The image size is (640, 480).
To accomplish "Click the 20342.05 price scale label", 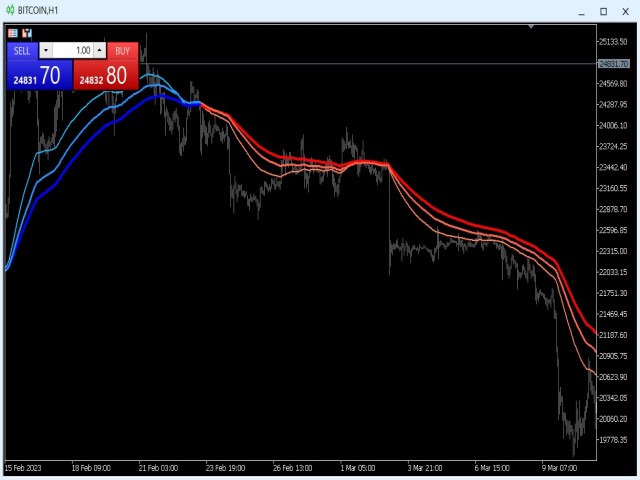I will 613,398.
